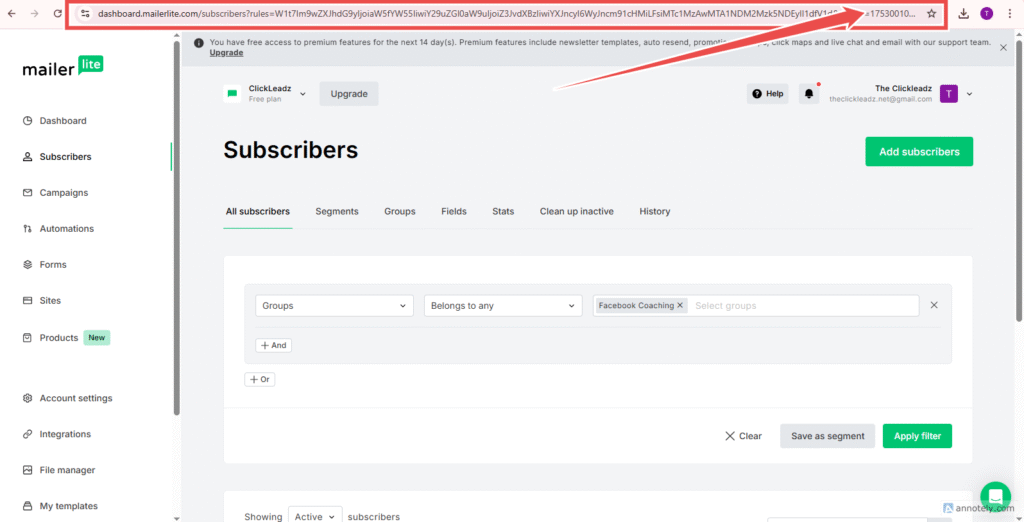Viewport: 1024px width, 522px height.
Task: Open the Belongs to any condition dropdown
Action: [503, 306]
